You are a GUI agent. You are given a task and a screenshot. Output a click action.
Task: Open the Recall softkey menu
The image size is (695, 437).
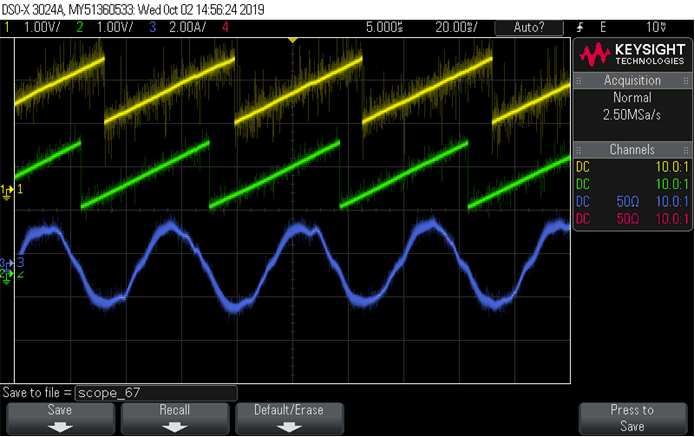click(176, 417)
